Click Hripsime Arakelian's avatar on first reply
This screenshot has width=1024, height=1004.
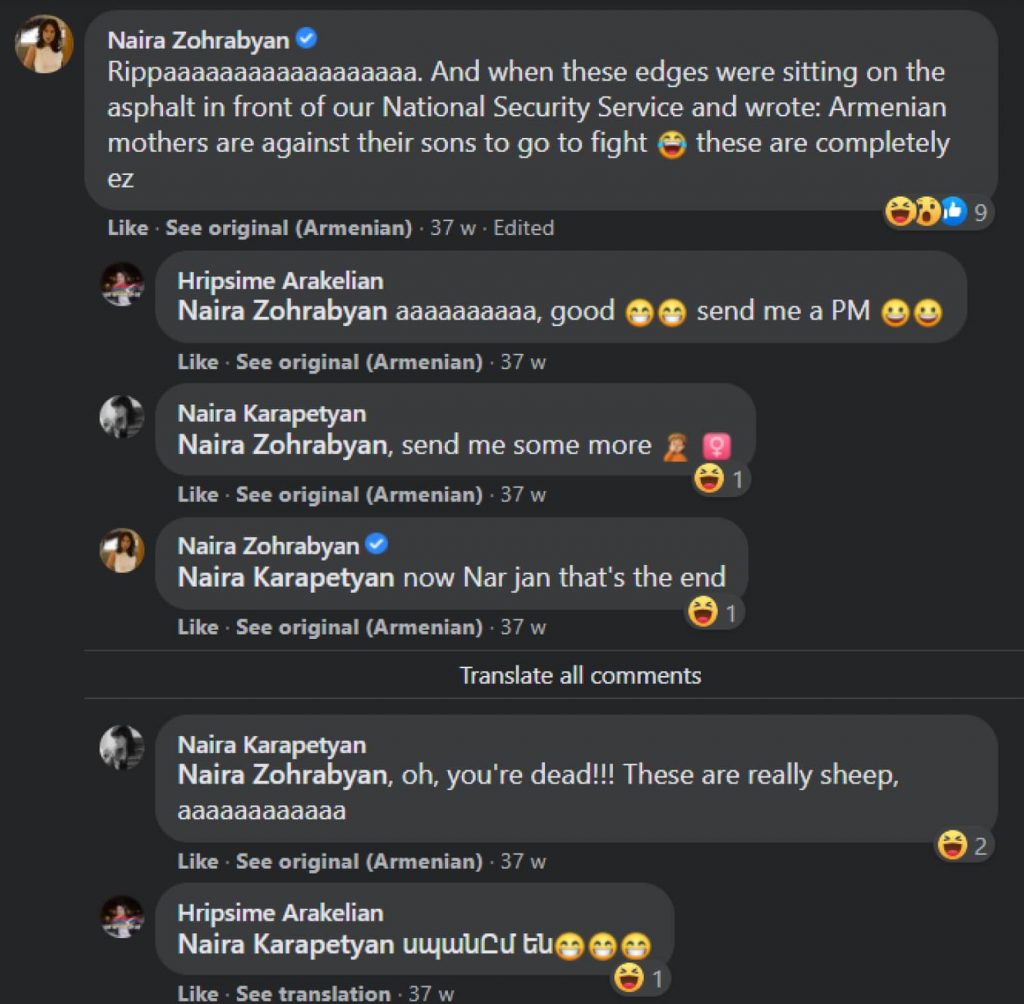click(x=122, y=284)
